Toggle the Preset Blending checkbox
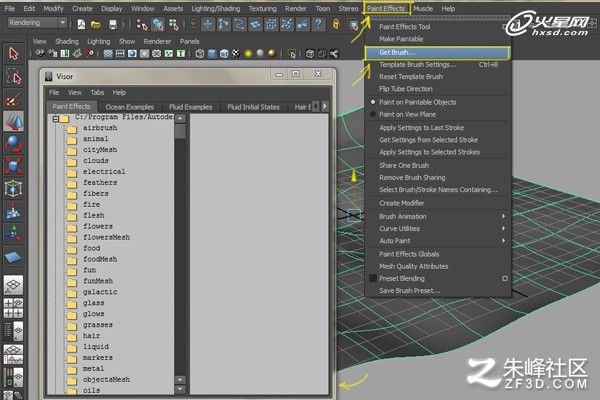Image resolution: width=600 pixels, height=400 pixels. point(373,278)
